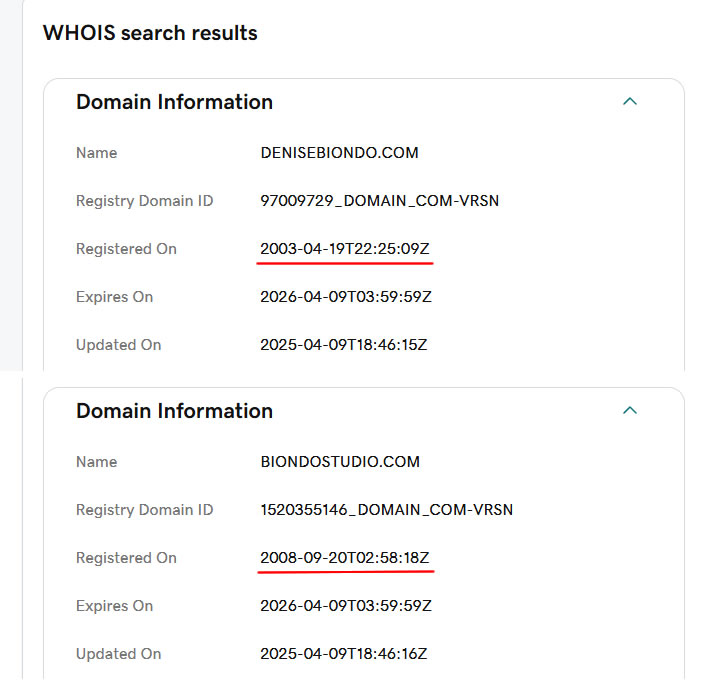Viewport: 702px width, 683px height.
Task: Click the BIONDOSTUDIO.COM domain name
Action: (340, 462)
